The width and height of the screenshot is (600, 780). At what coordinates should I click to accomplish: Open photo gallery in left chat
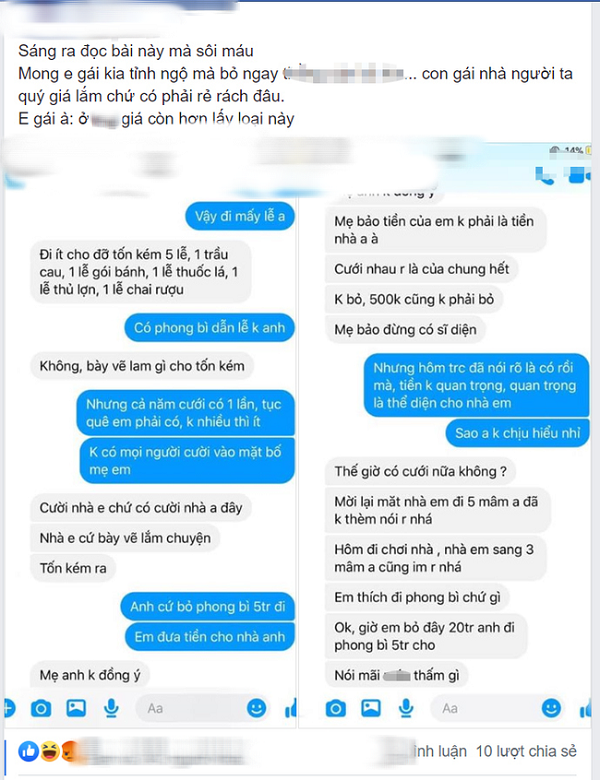tap(76, 707)
